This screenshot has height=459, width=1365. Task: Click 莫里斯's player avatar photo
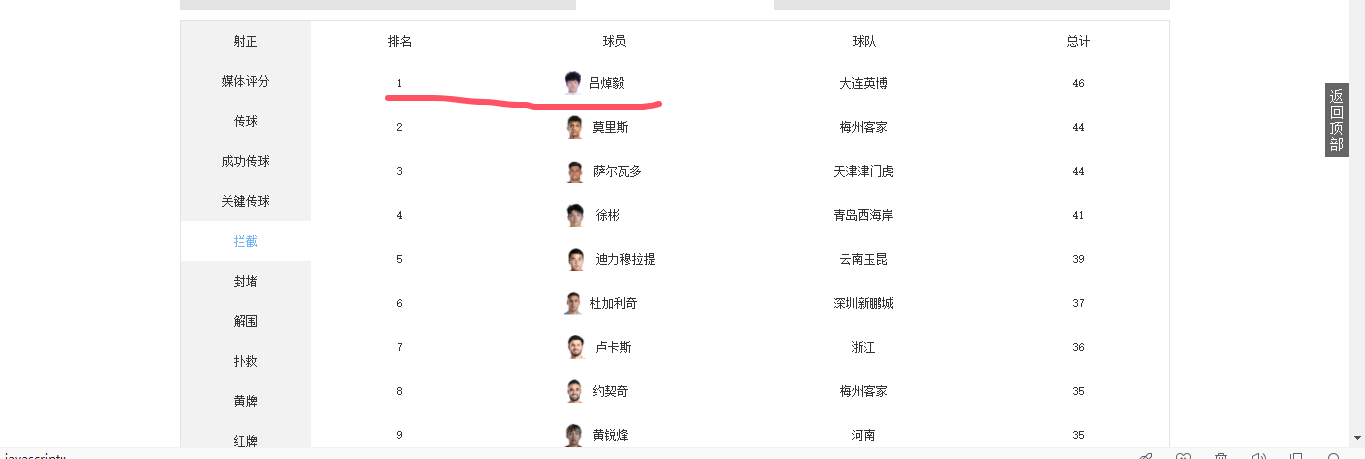(x=574, y=127)
